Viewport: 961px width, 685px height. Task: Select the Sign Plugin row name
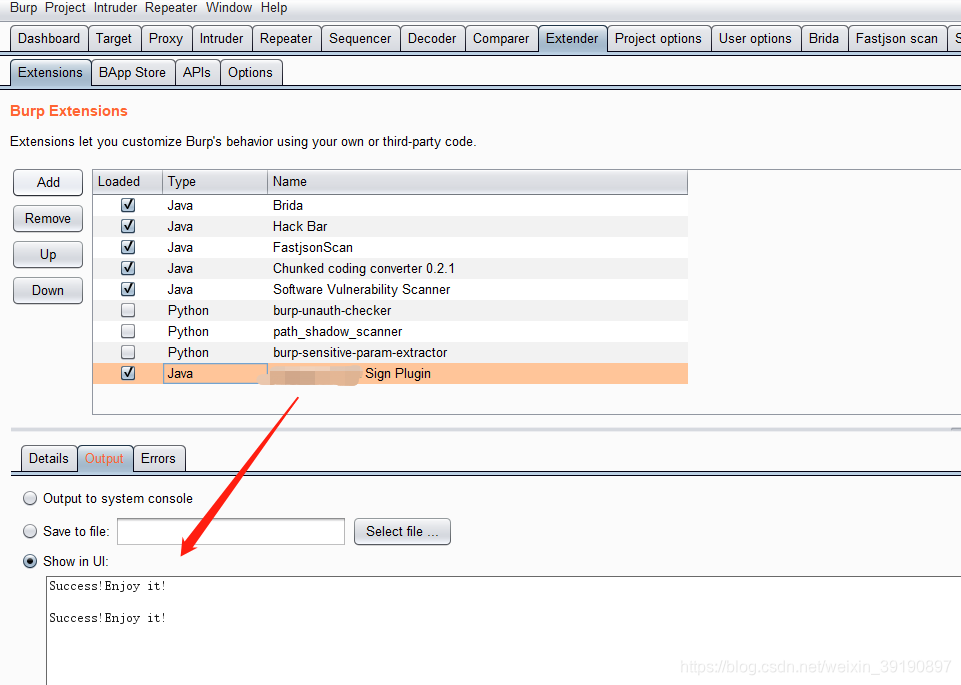pos(398,374)
